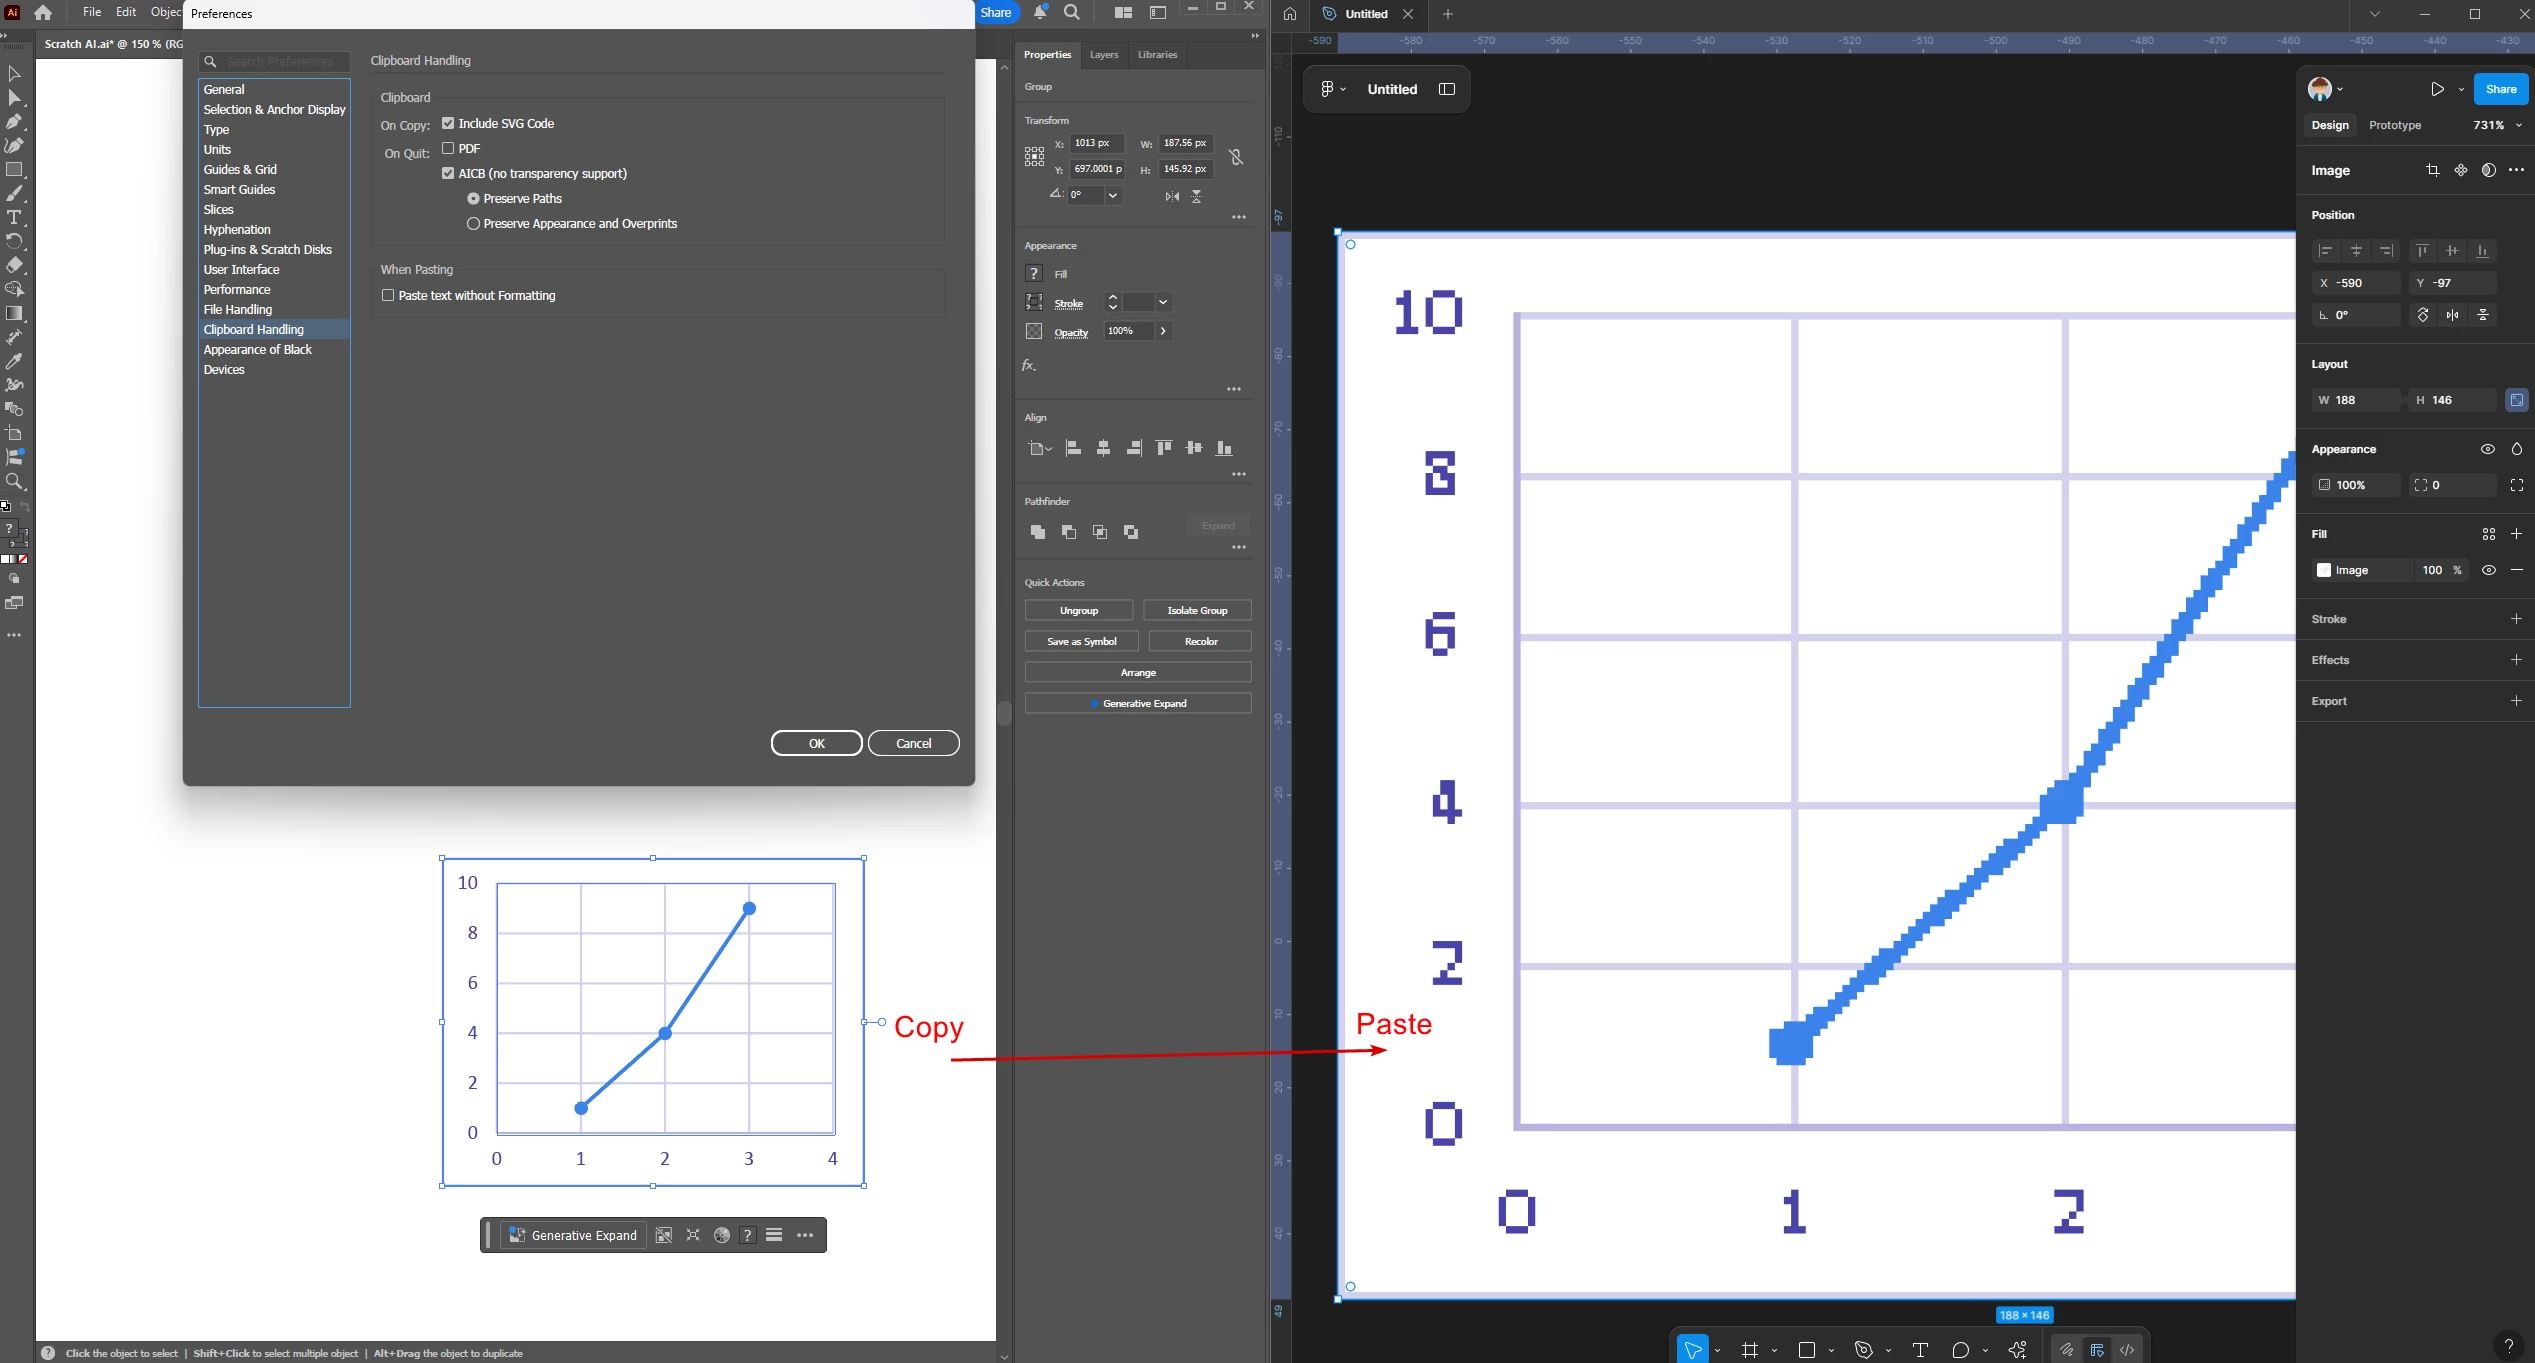Viewport: 2535px width, 1363px height.
Task: Select the Figma Text tool
Action: [x=1920, y=1350]
